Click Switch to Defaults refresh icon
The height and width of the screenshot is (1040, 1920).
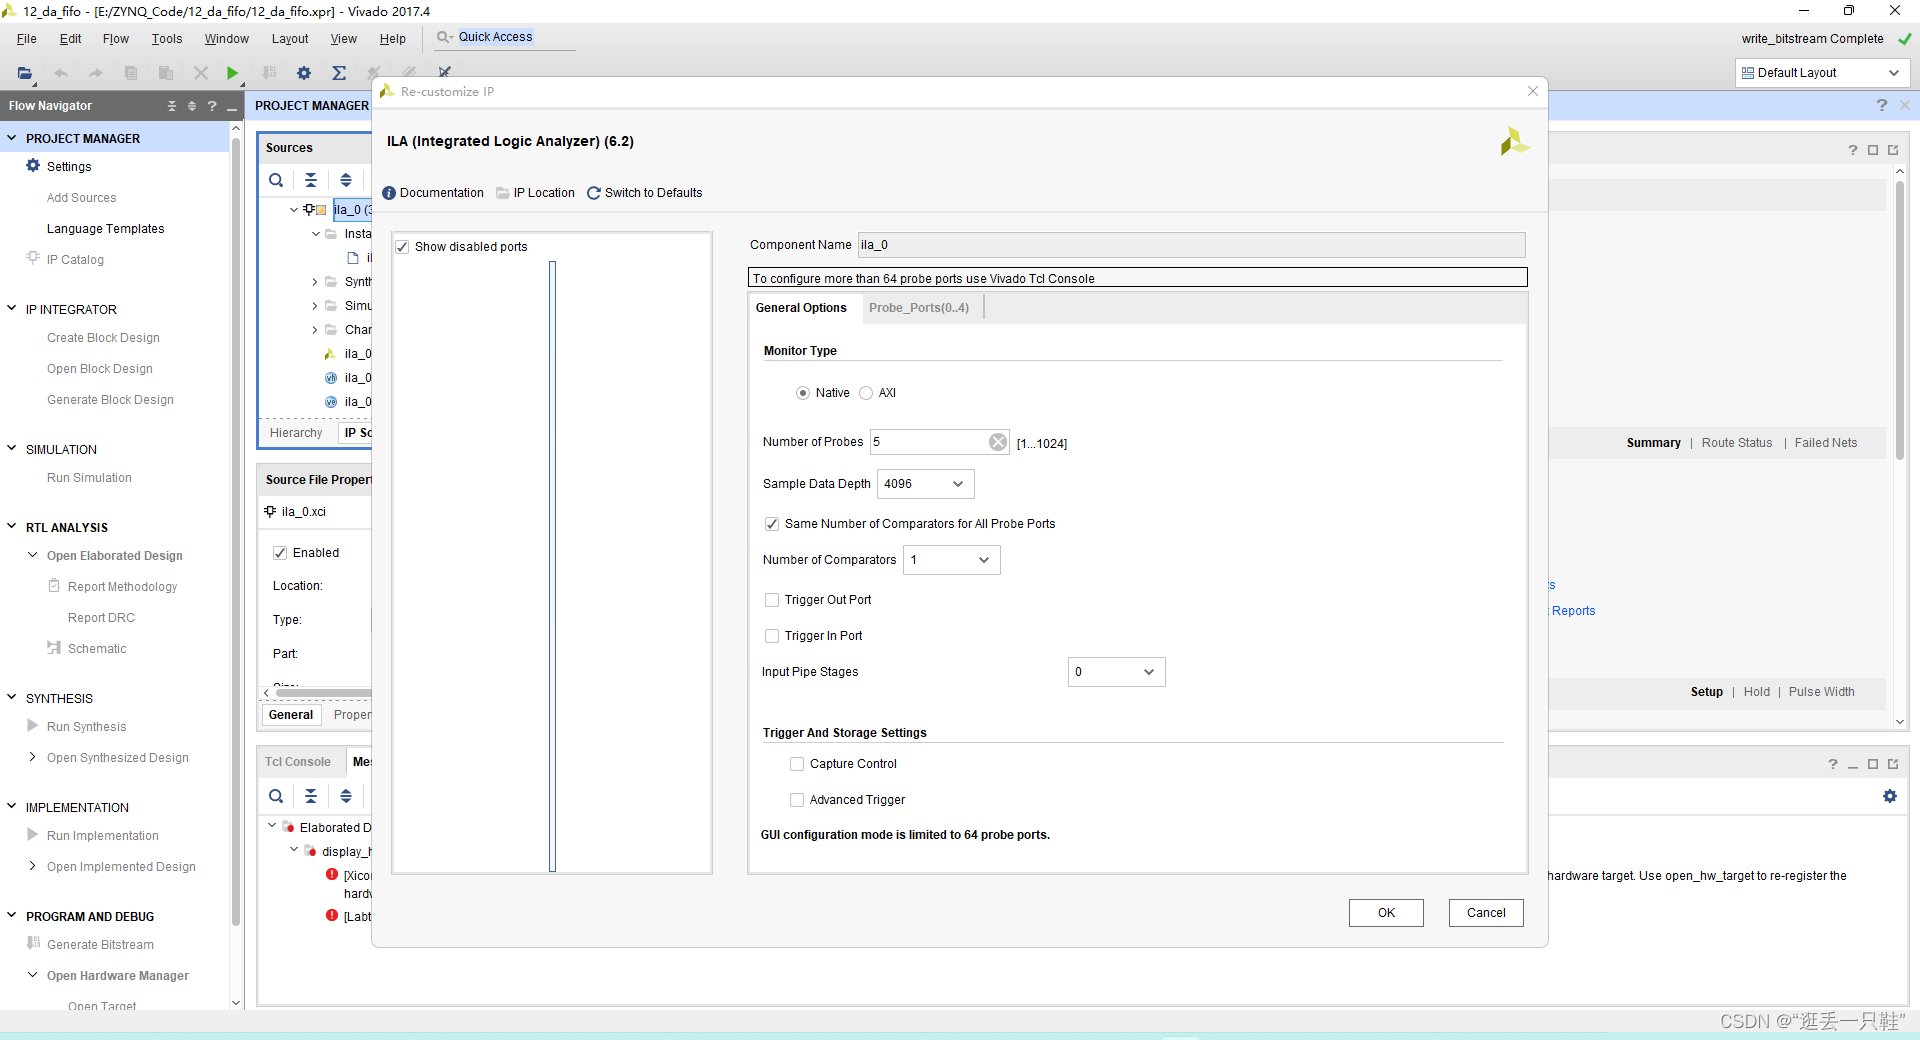(x=594, y=193)
